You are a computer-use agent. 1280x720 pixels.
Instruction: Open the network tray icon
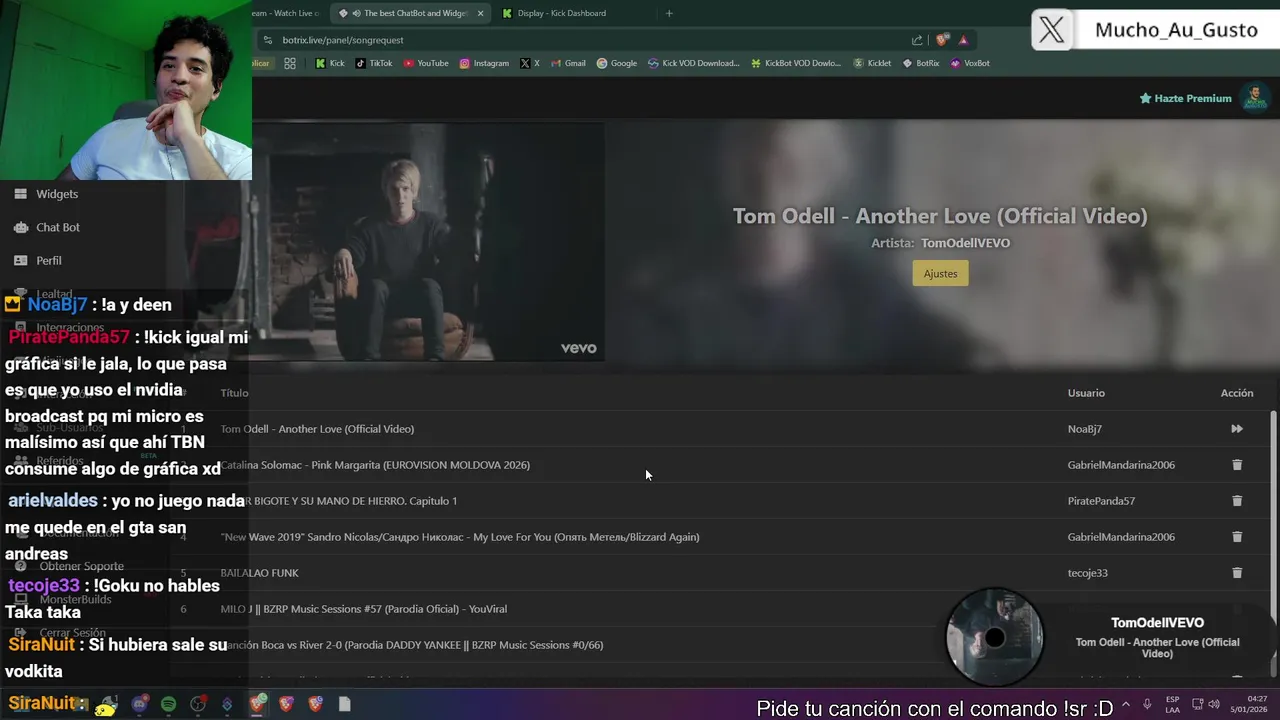(x=1198, y=704)
